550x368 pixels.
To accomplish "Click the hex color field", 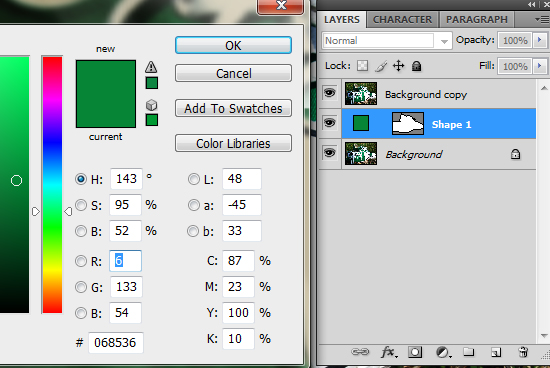I will point(116,343).
